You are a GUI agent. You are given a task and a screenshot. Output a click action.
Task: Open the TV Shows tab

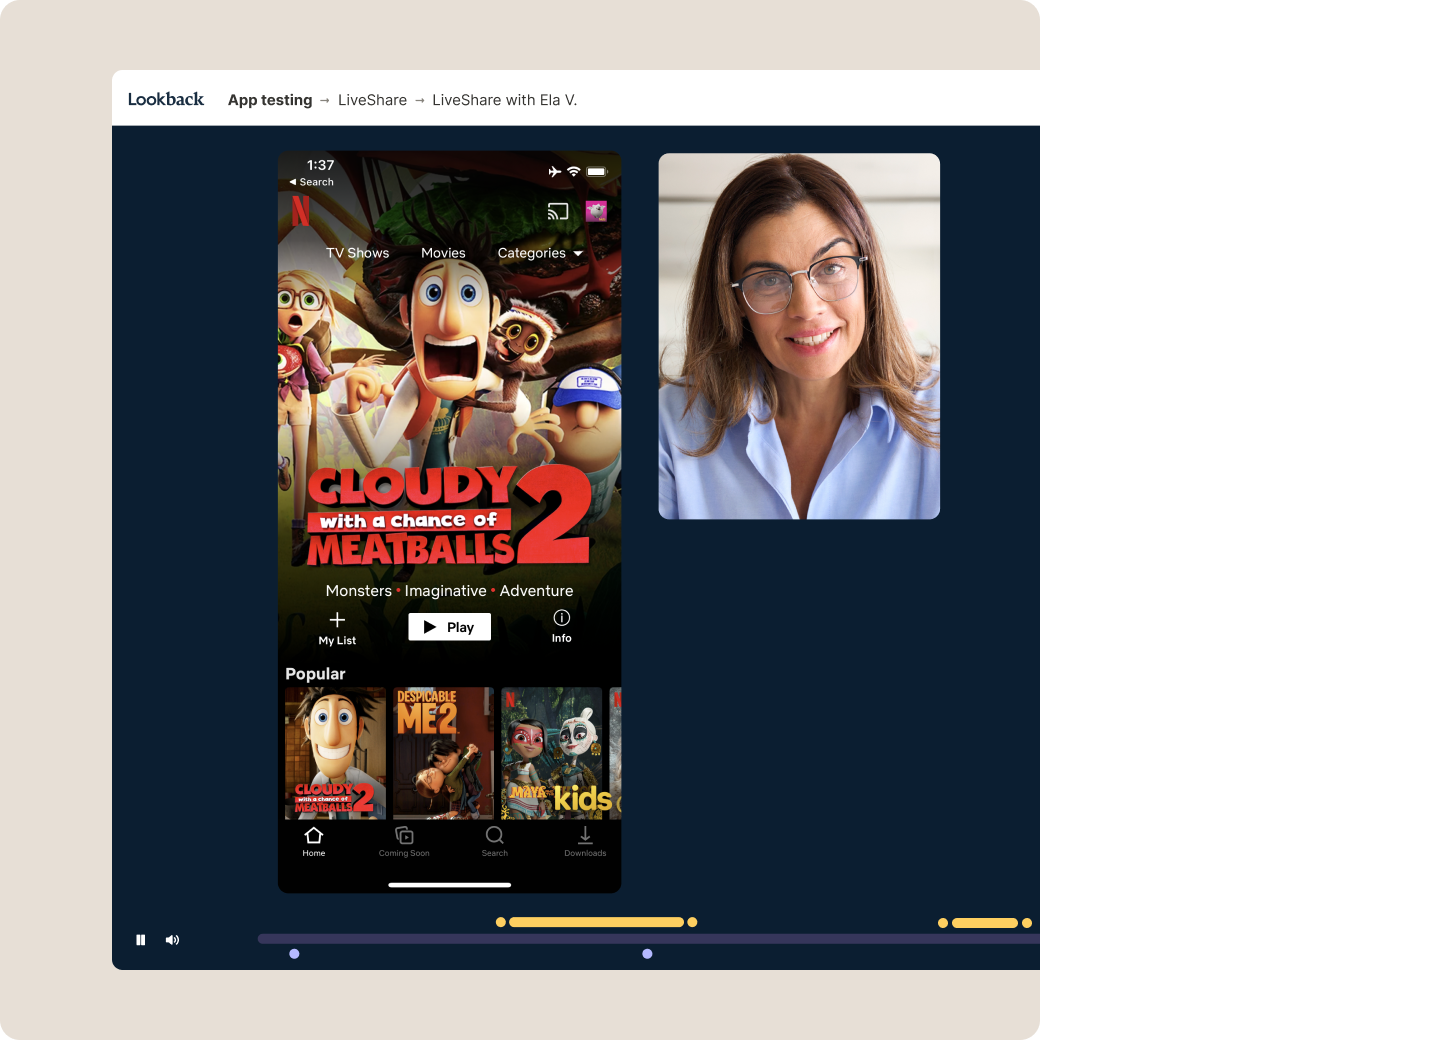pos(357,253)
